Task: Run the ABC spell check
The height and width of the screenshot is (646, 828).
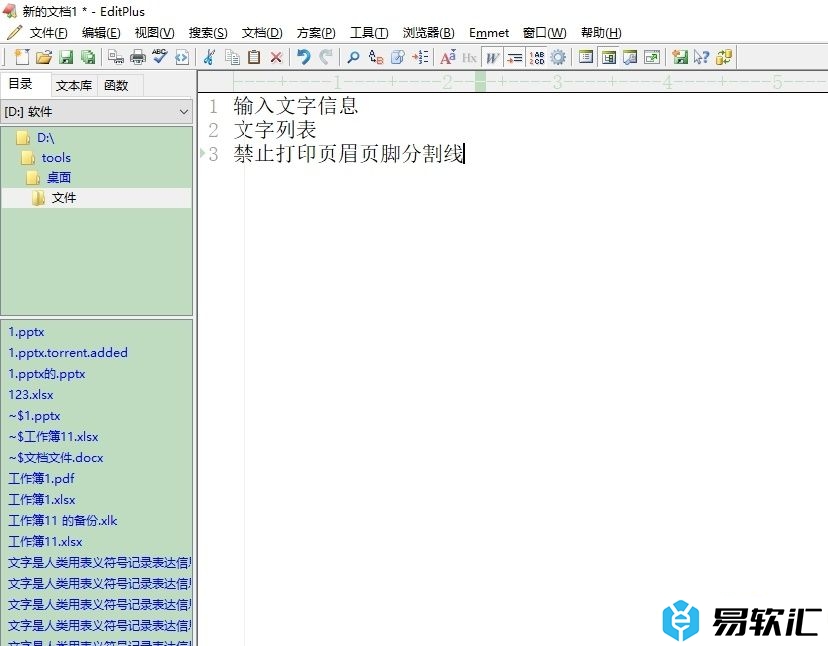Action: click(x=159, y=57)
